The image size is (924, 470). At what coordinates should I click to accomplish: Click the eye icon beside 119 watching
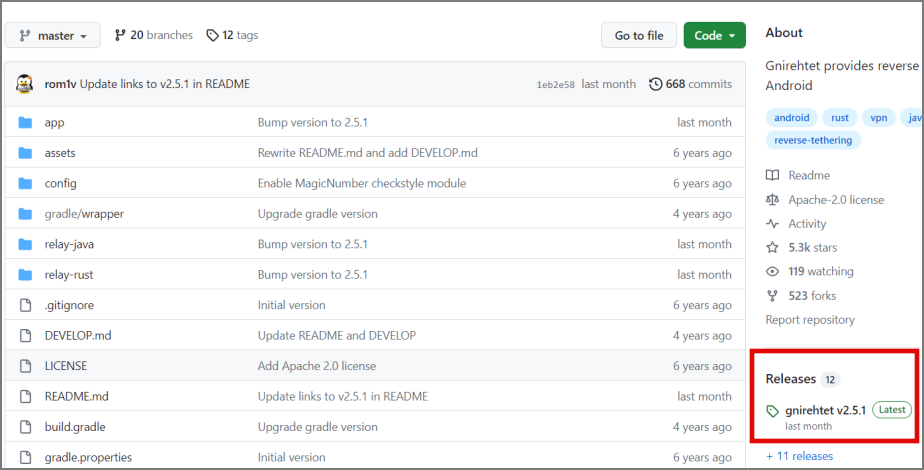(x=772, y=272)
